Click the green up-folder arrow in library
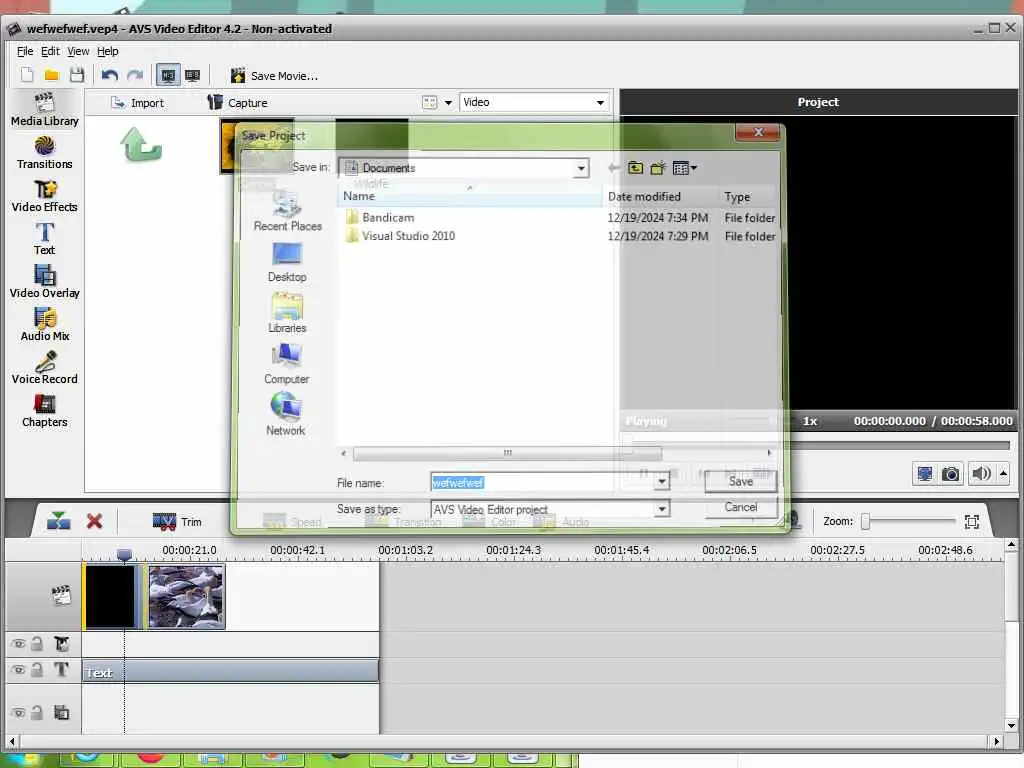Screen dimensions: 1024x768 pos(141,144)
